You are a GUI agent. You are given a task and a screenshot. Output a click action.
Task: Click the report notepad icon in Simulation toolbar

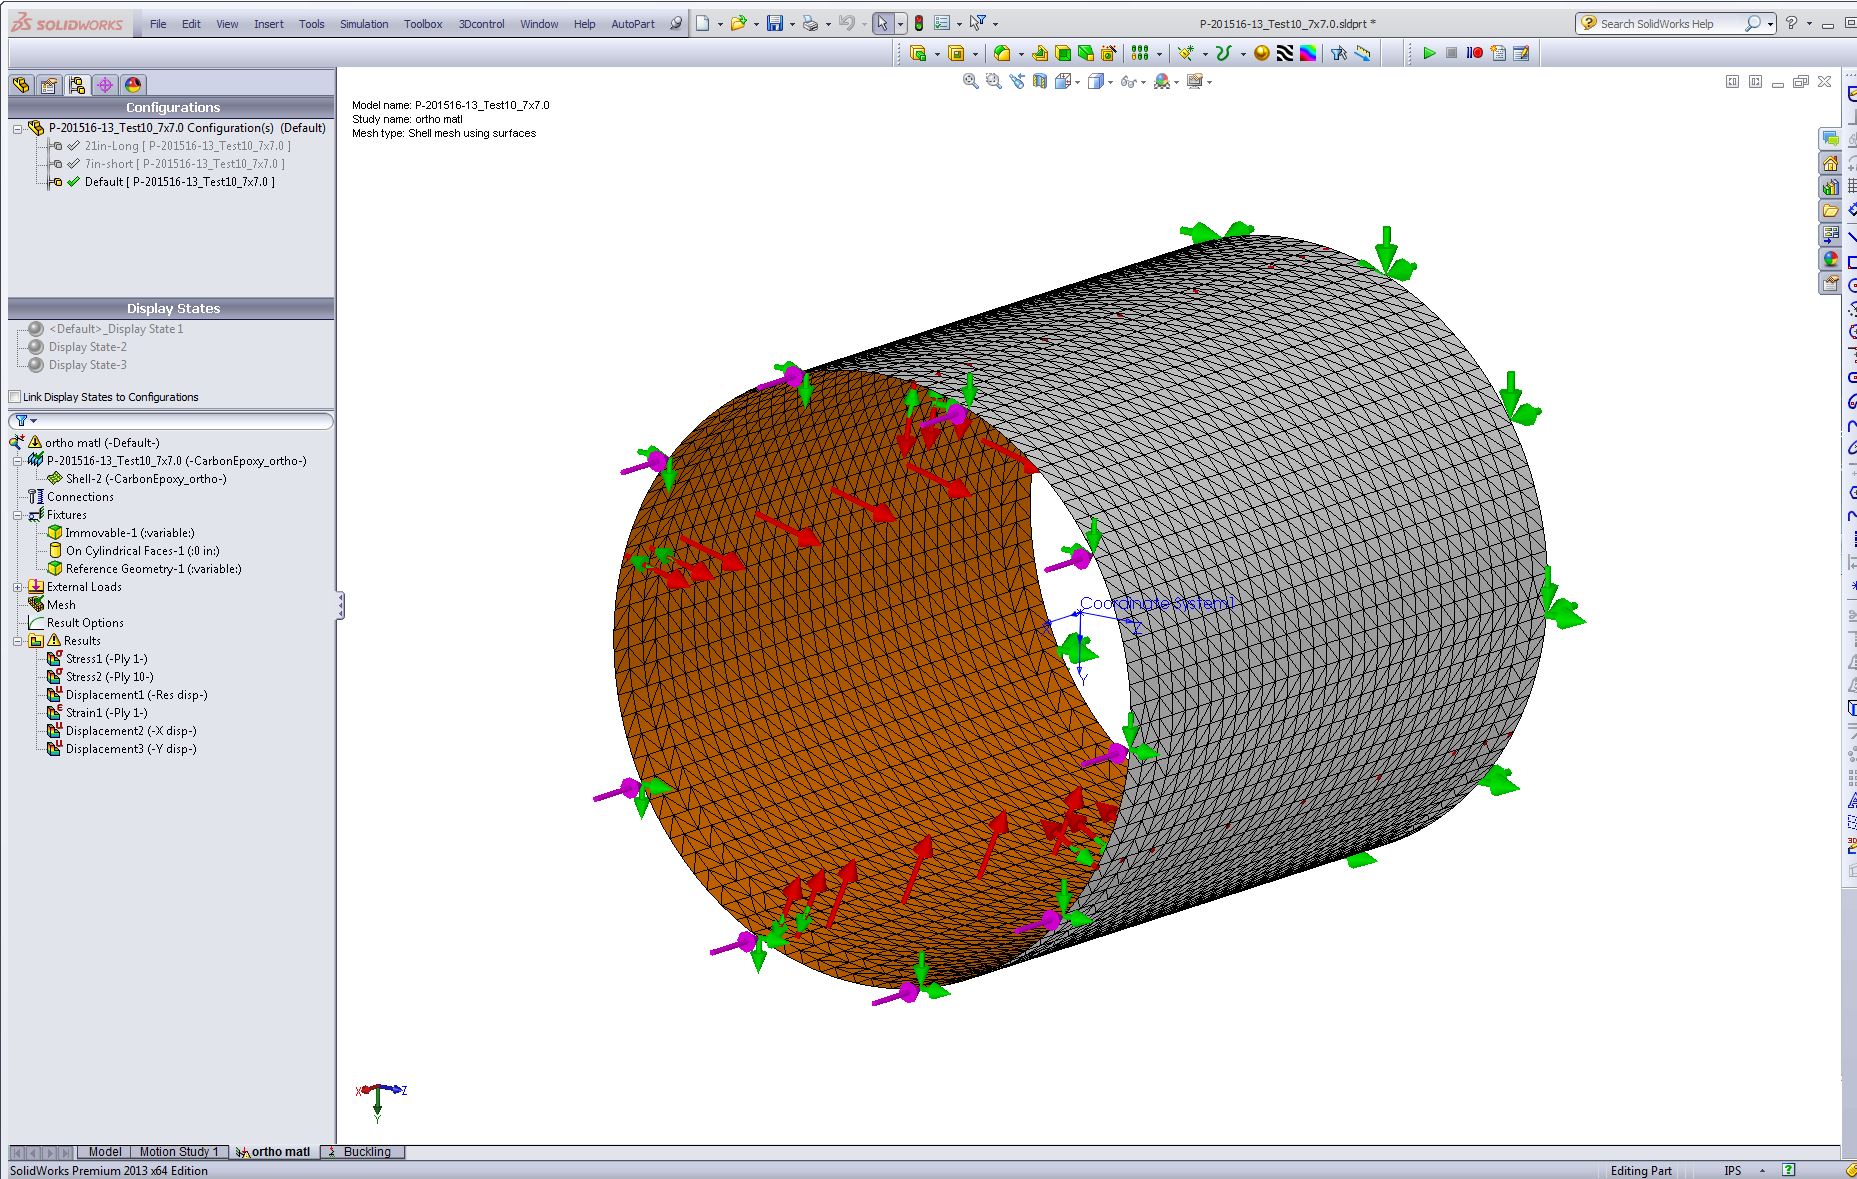coord(1521,53)
